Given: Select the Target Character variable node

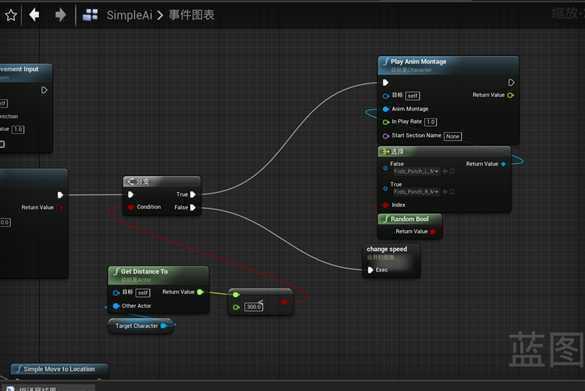Looking at the screenshot, I should [141, 326].
